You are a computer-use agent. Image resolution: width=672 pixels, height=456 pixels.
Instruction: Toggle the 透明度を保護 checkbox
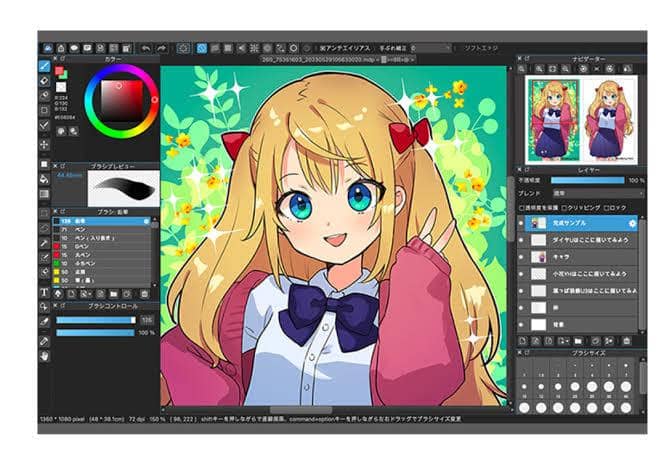coord(522,208)
